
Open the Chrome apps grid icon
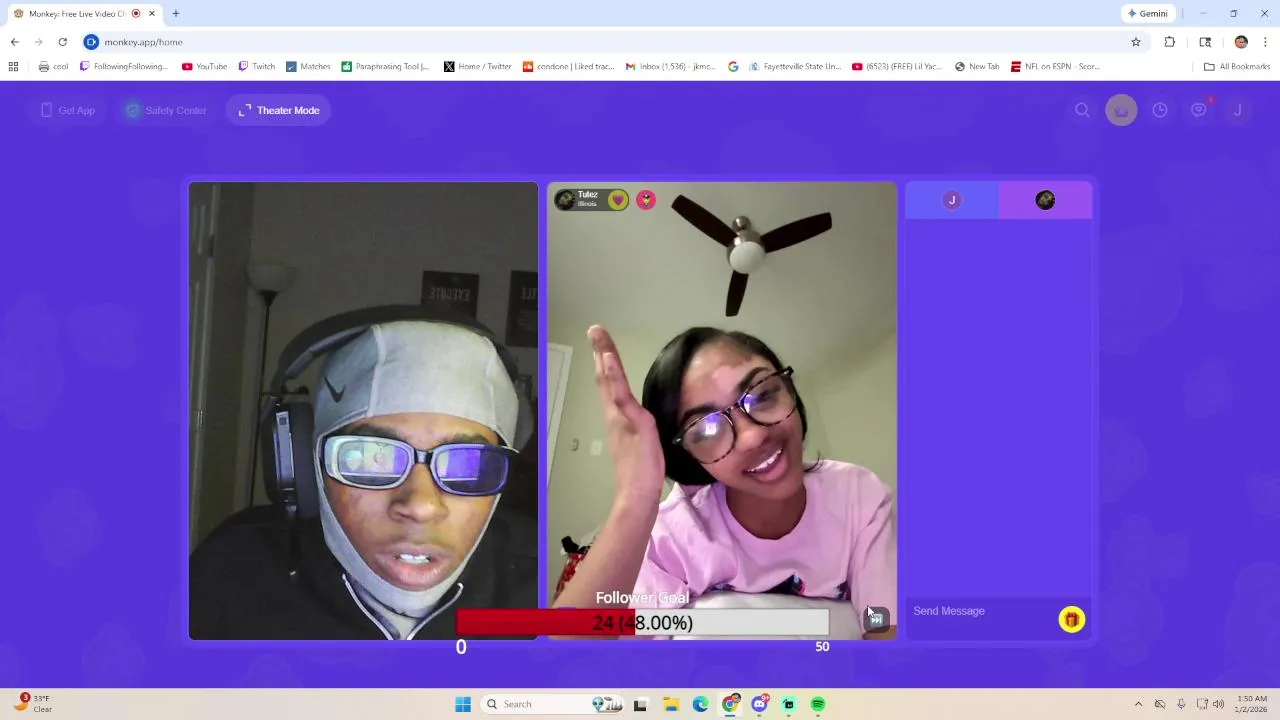[13, 67]
